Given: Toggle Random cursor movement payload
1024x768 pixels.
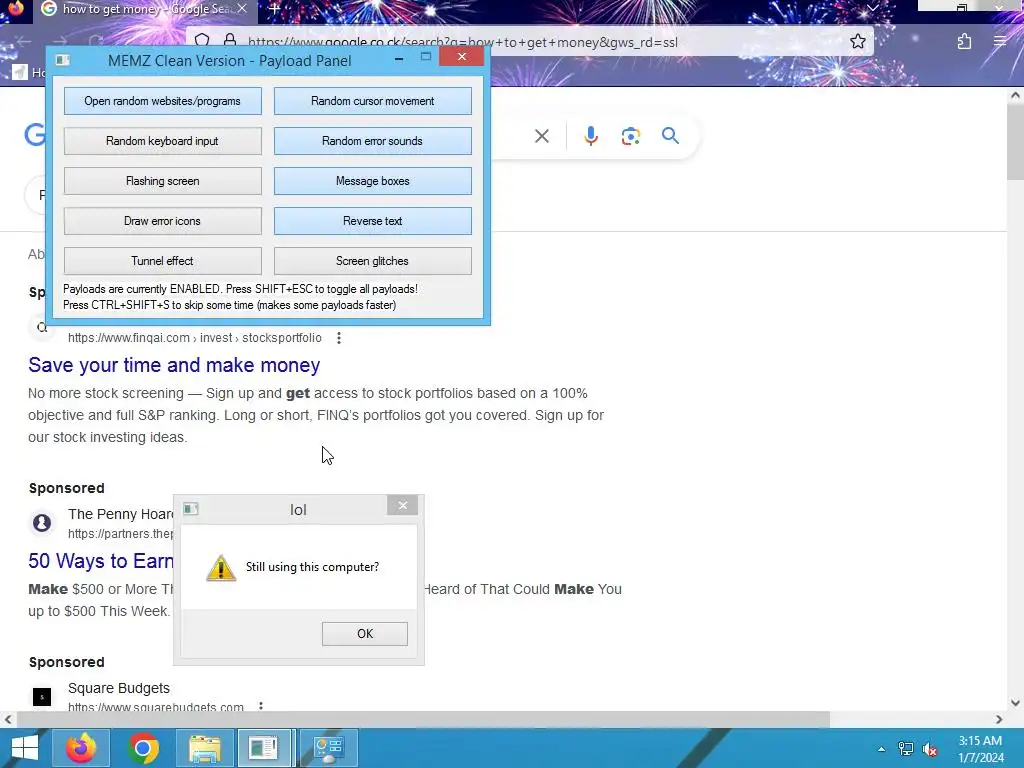Looking at the screenshot, I should click(372, 101).
